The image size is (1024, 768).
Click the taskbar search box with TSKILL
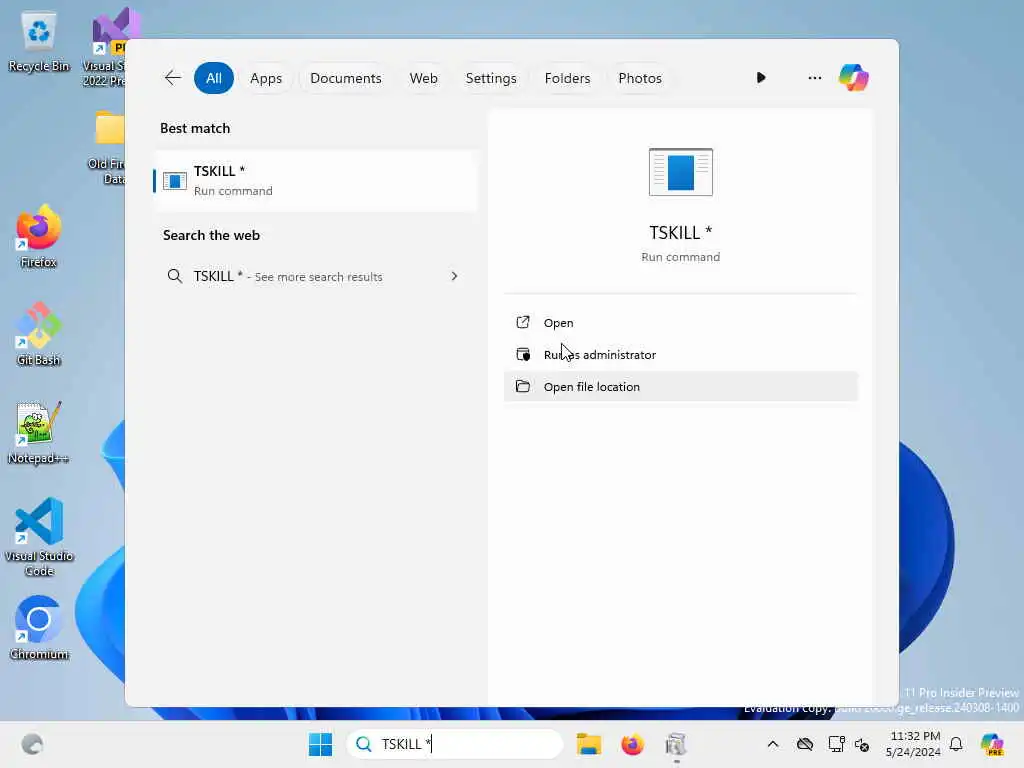coord(455,744)
